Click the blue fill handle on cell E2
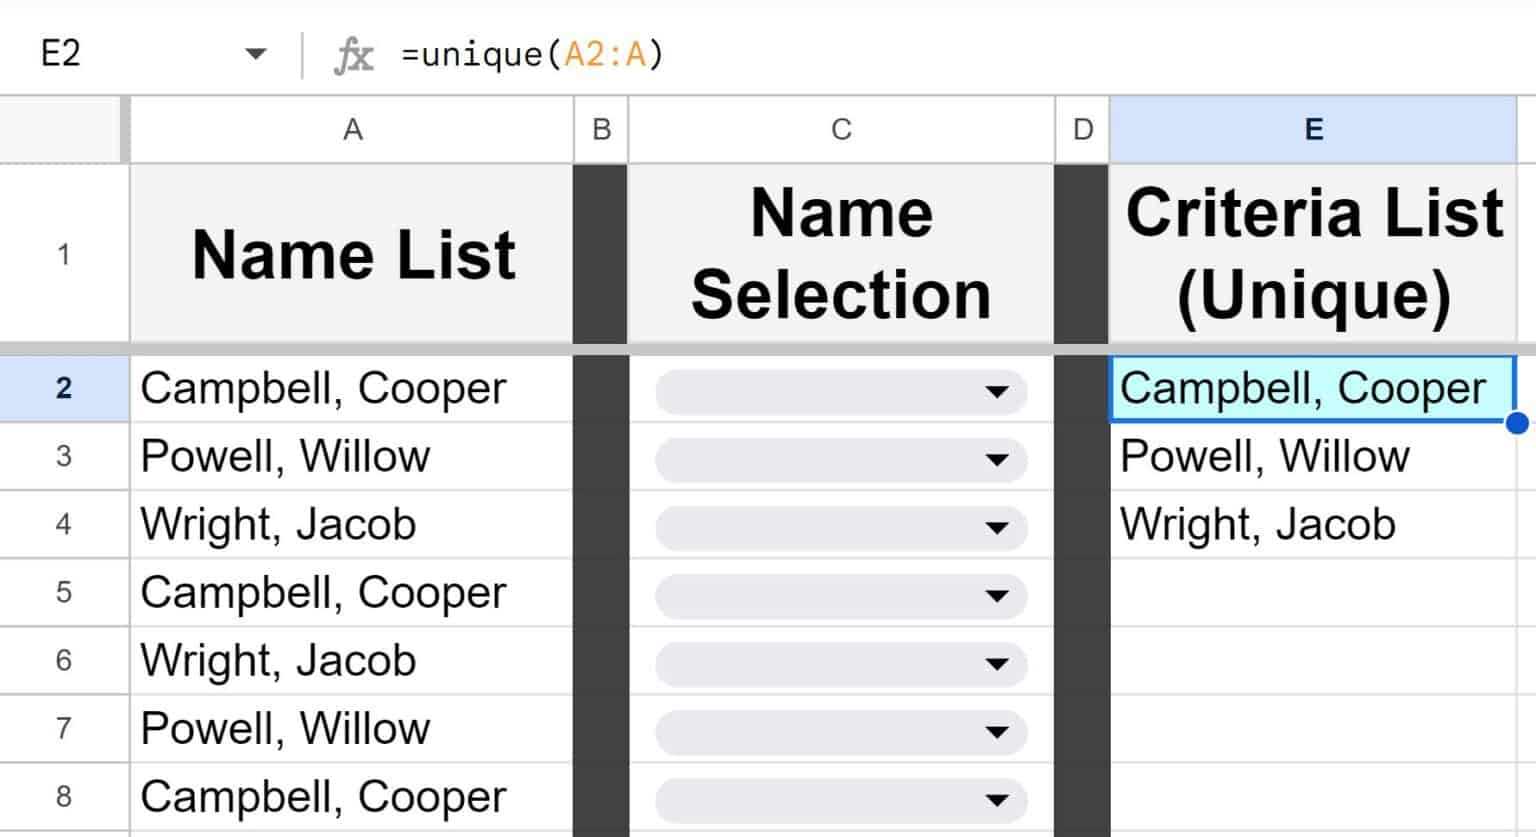This screenshot has width=1536, height=837. (1516, 423)
